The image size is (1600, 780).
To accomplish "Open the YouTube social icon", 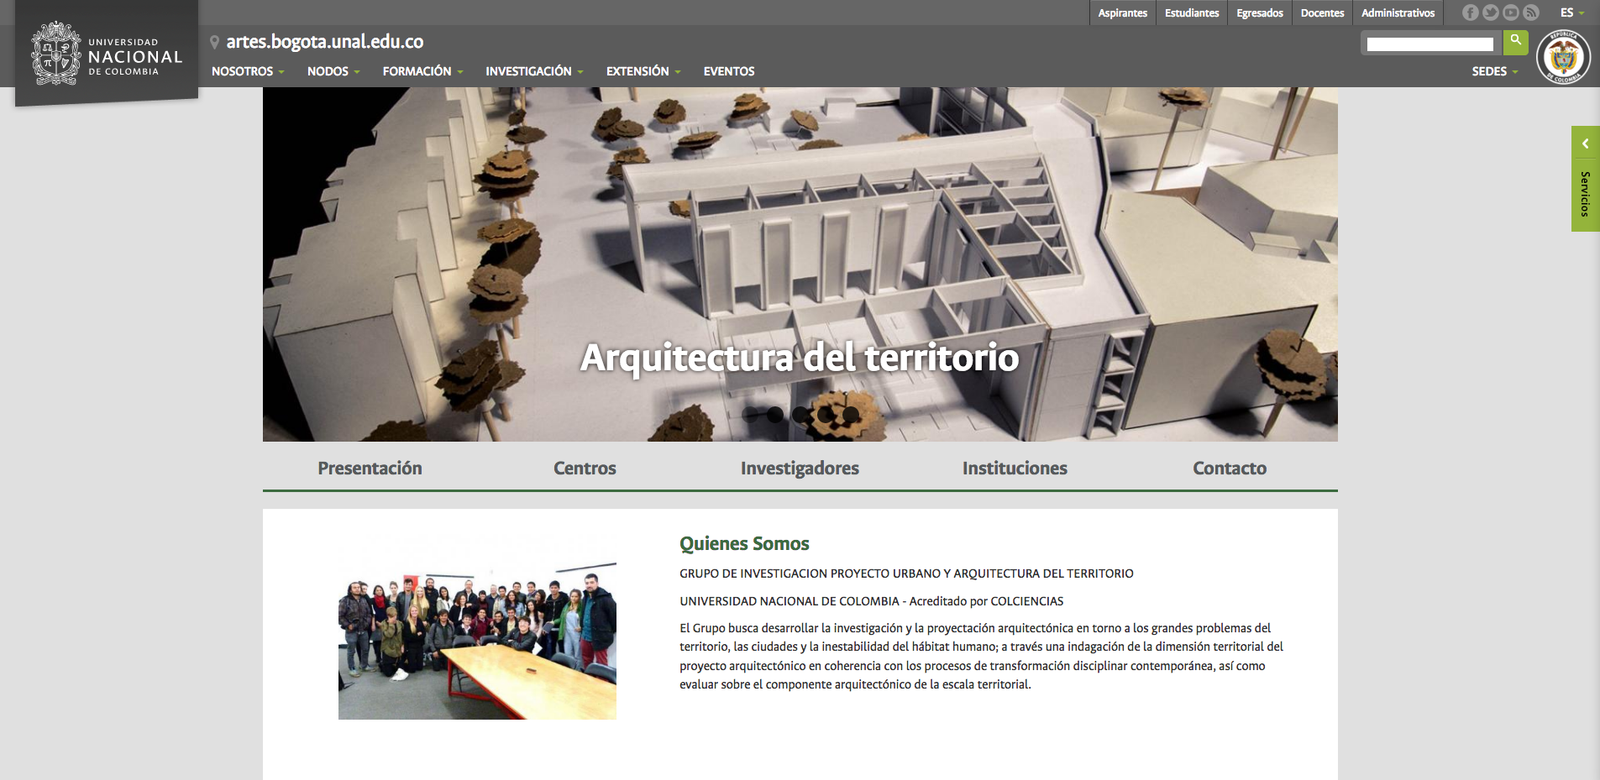I will (x=1510, y=13).
